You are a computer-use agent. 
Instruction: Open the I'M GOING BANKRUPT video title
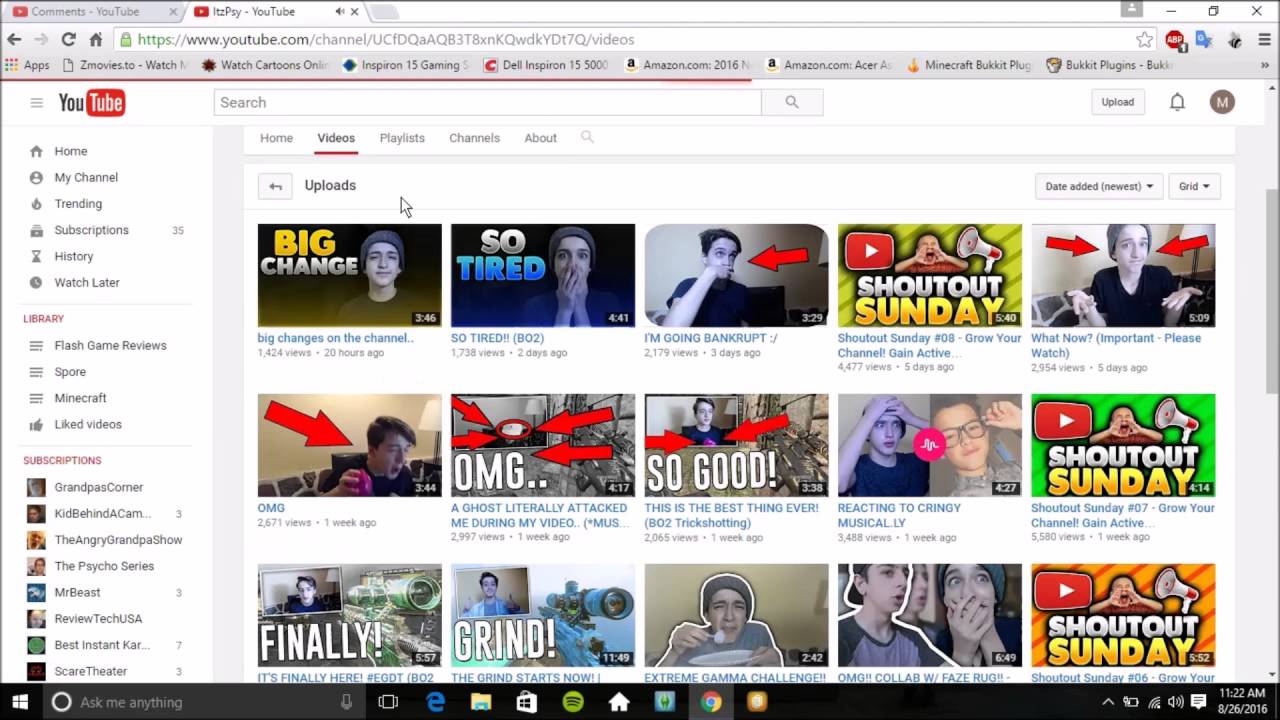click(710, 338)
